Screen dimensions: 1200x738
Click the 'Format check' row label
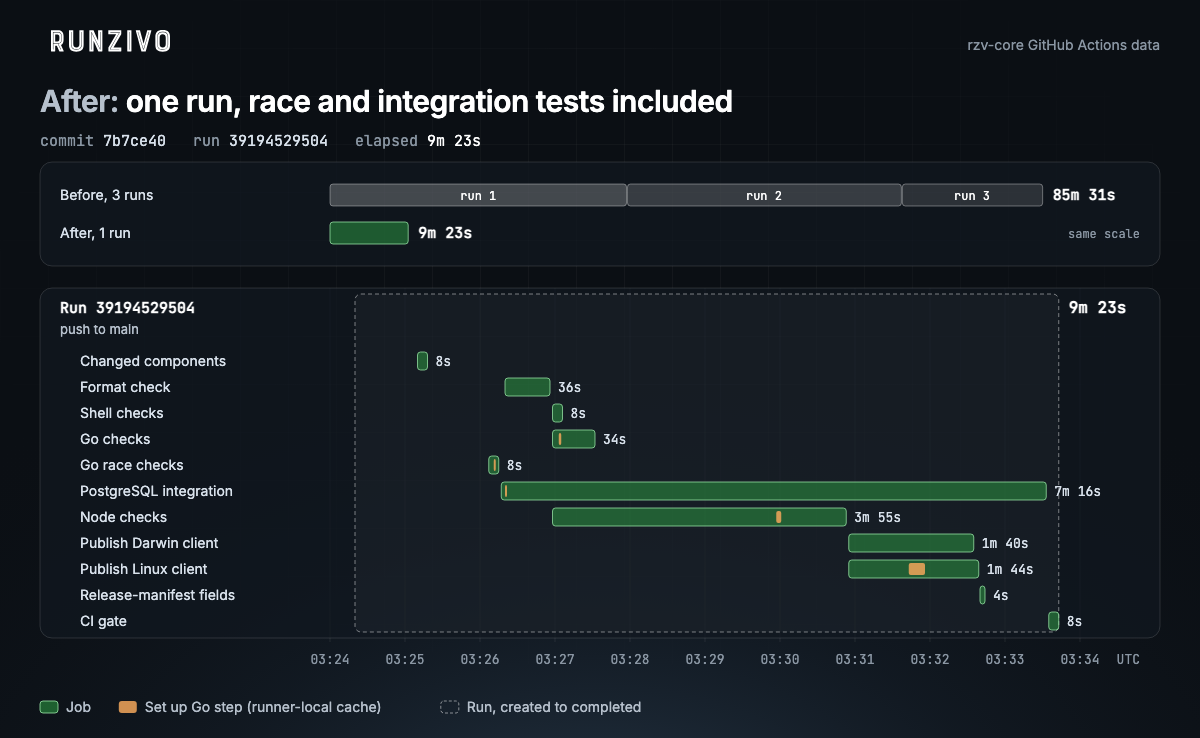(x=125, y=387)
